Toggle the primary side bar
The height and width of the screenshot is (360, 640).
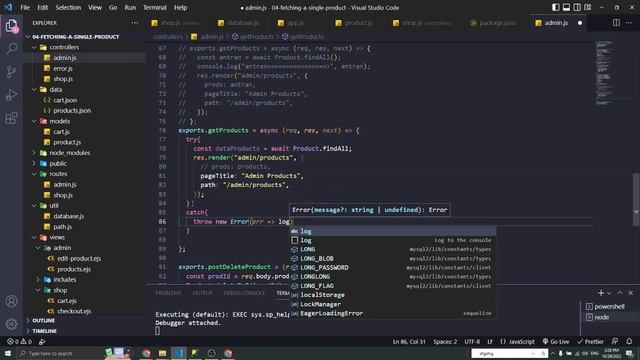click(556, 7)
